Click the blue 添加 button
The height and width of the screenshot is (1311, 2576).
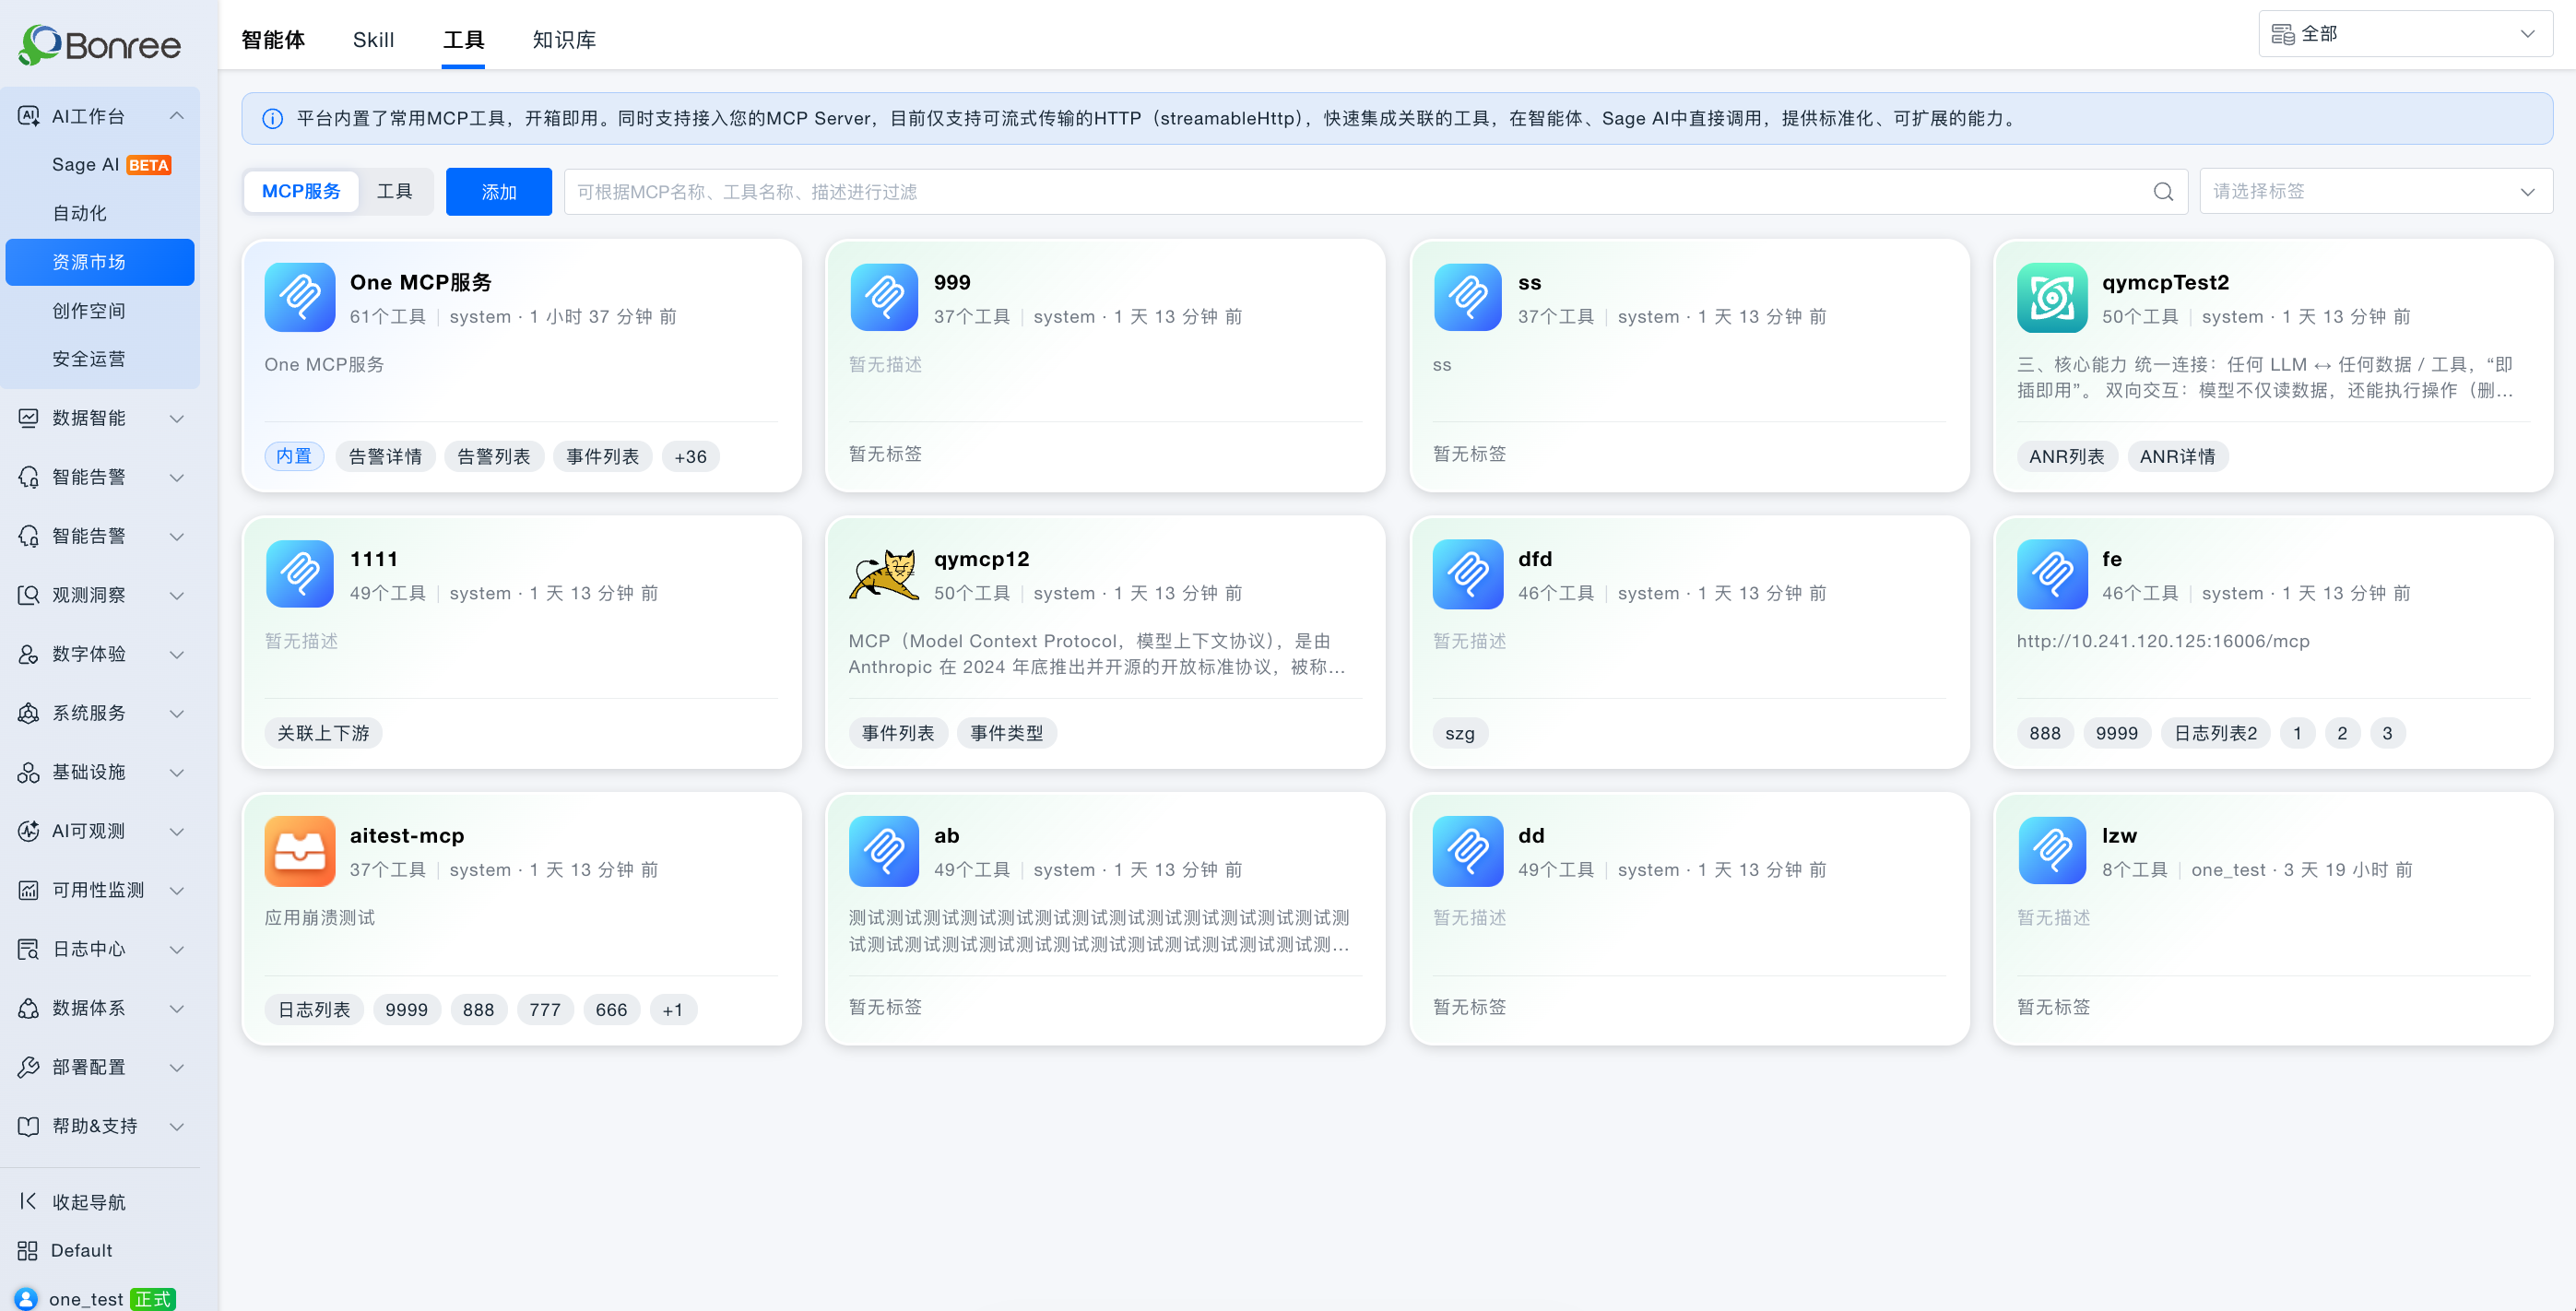point(499,192)
